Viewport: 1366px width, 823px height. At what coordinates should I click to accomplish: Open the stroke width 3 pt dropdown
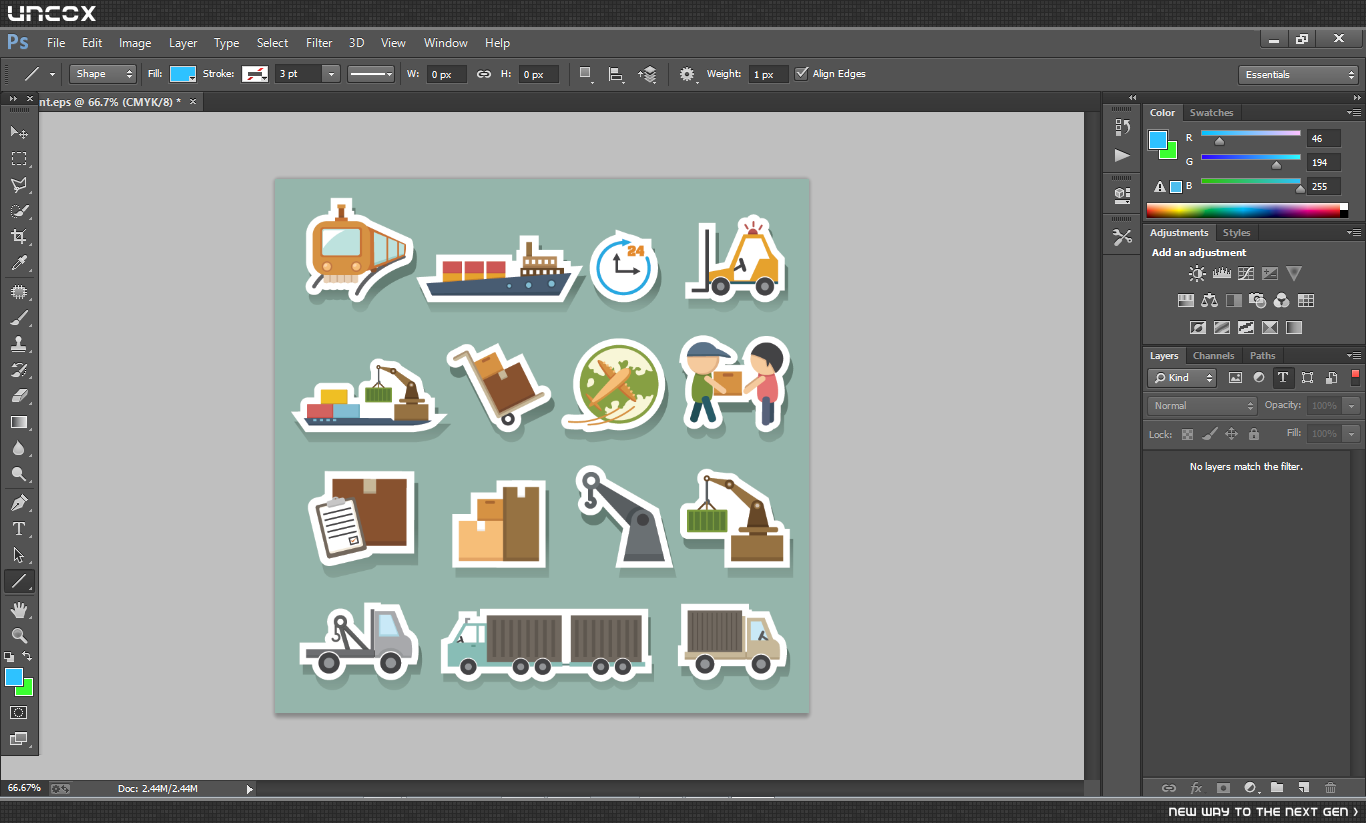(x=331, y=74)
